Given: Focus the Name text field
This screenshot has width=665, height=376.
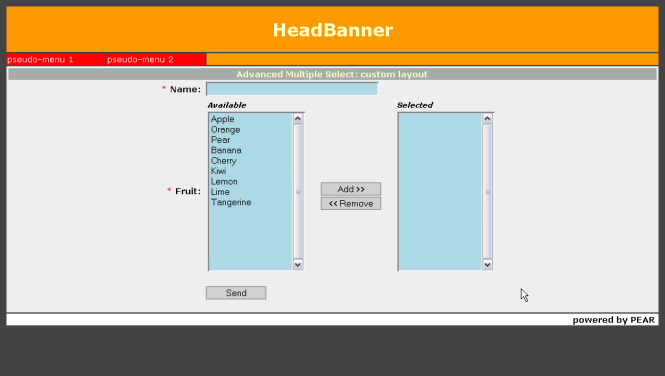Looking at the screenshot, I should pyautogui.click(x=292, y=89).
